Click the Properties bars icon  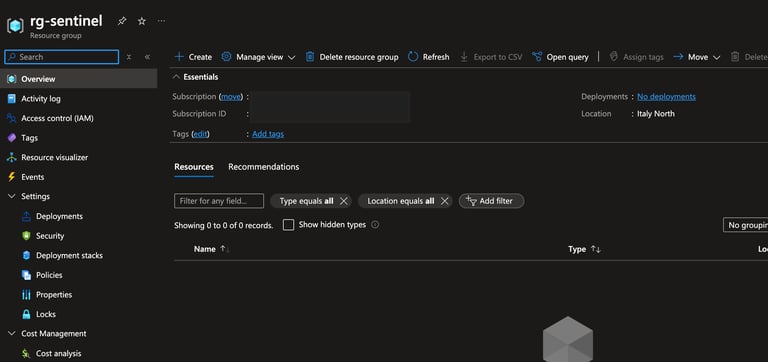click(x=26, y=294)
